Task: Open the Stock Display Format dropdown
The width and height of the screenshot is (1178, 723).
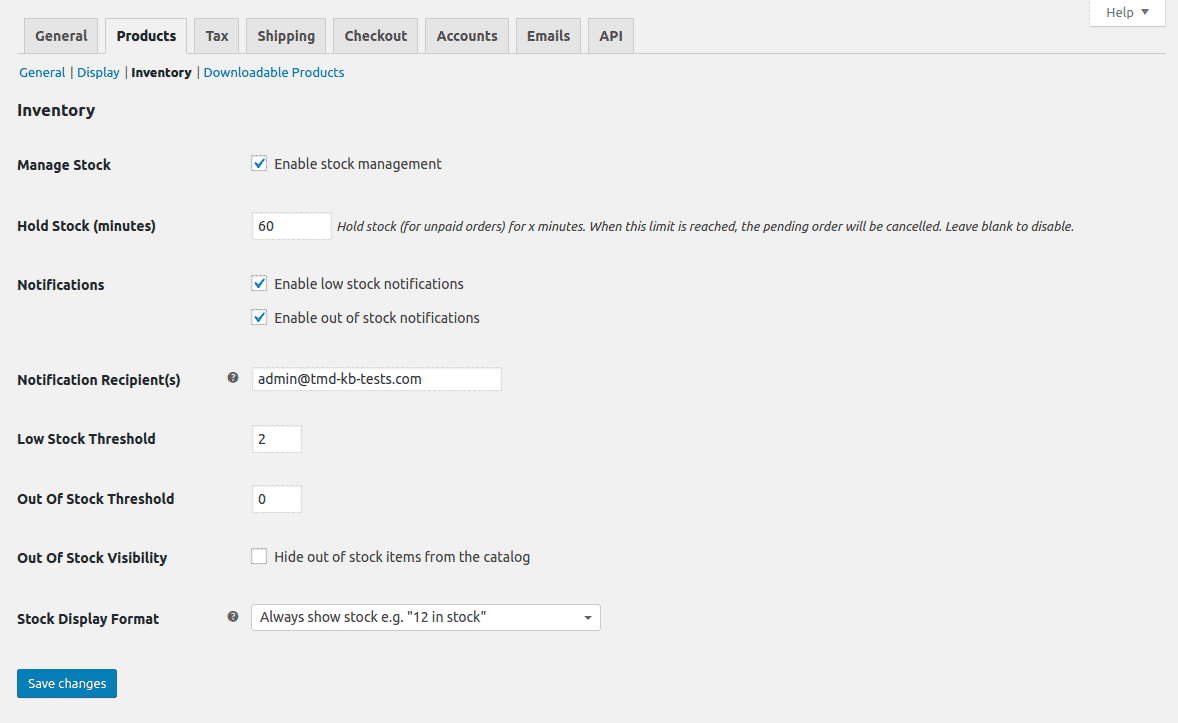Action: point(425,617)
